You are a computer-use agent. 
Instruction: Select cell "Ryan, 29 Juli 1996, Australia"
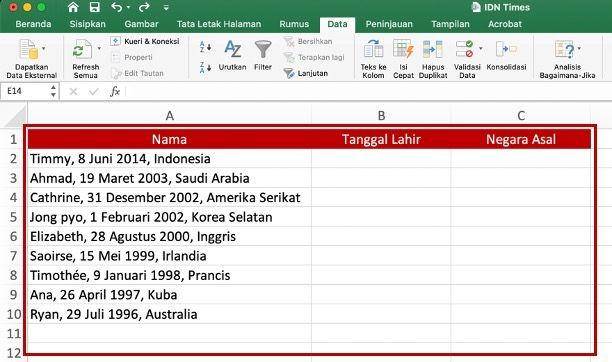click(x=169, y=314)
